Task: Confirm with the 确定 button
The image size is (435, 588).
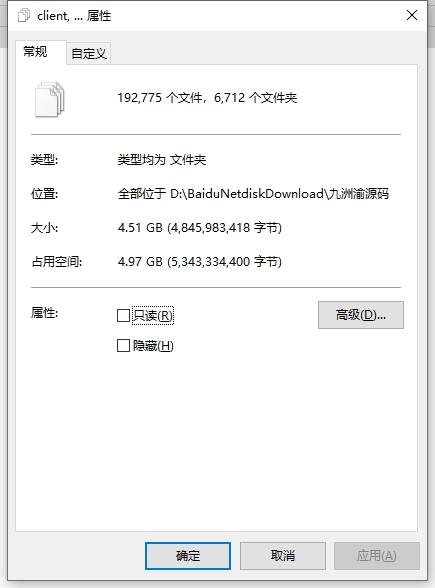Action: 188,556
